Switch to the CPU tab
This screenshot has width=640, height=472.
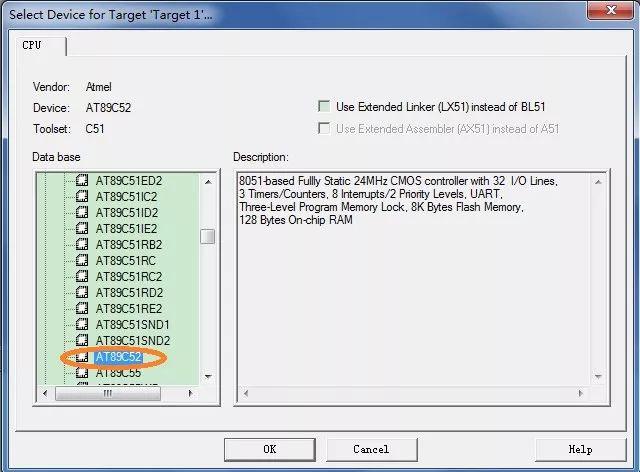click(x=32, y=45)
